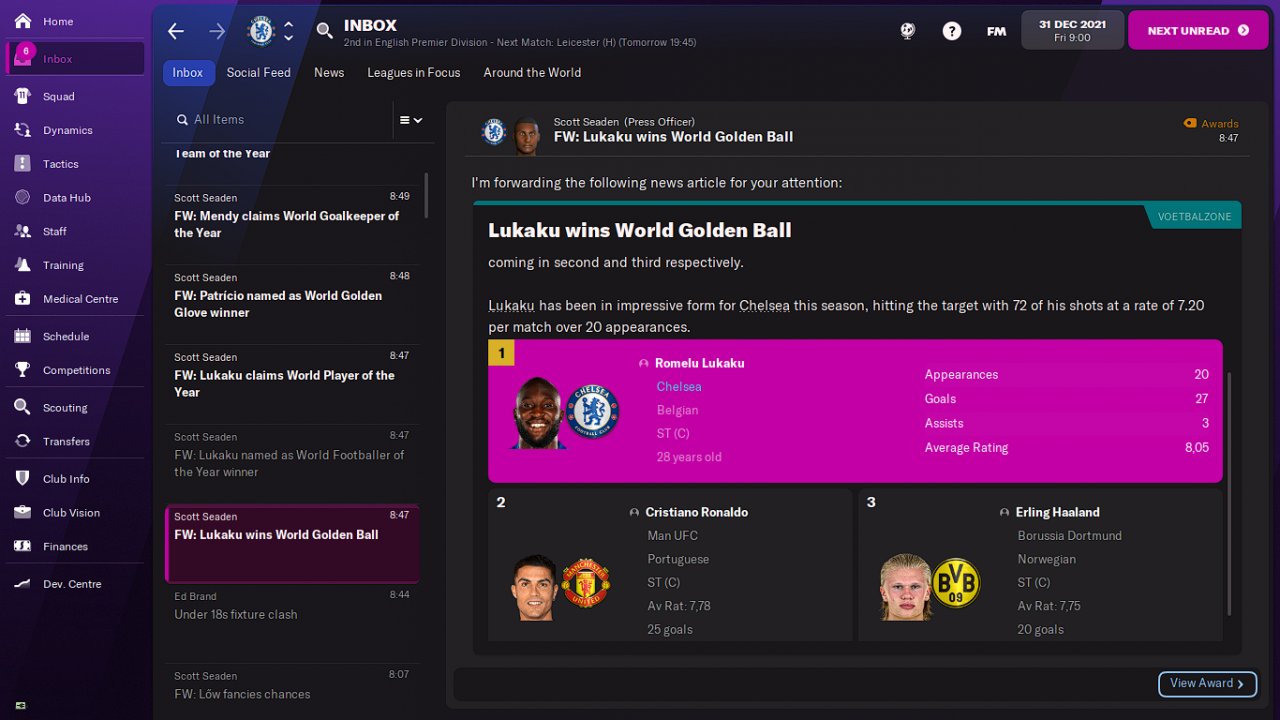The image size is (1280, 720).
Task: Open the inbox filter list dropdown
Action: (411, 120)
